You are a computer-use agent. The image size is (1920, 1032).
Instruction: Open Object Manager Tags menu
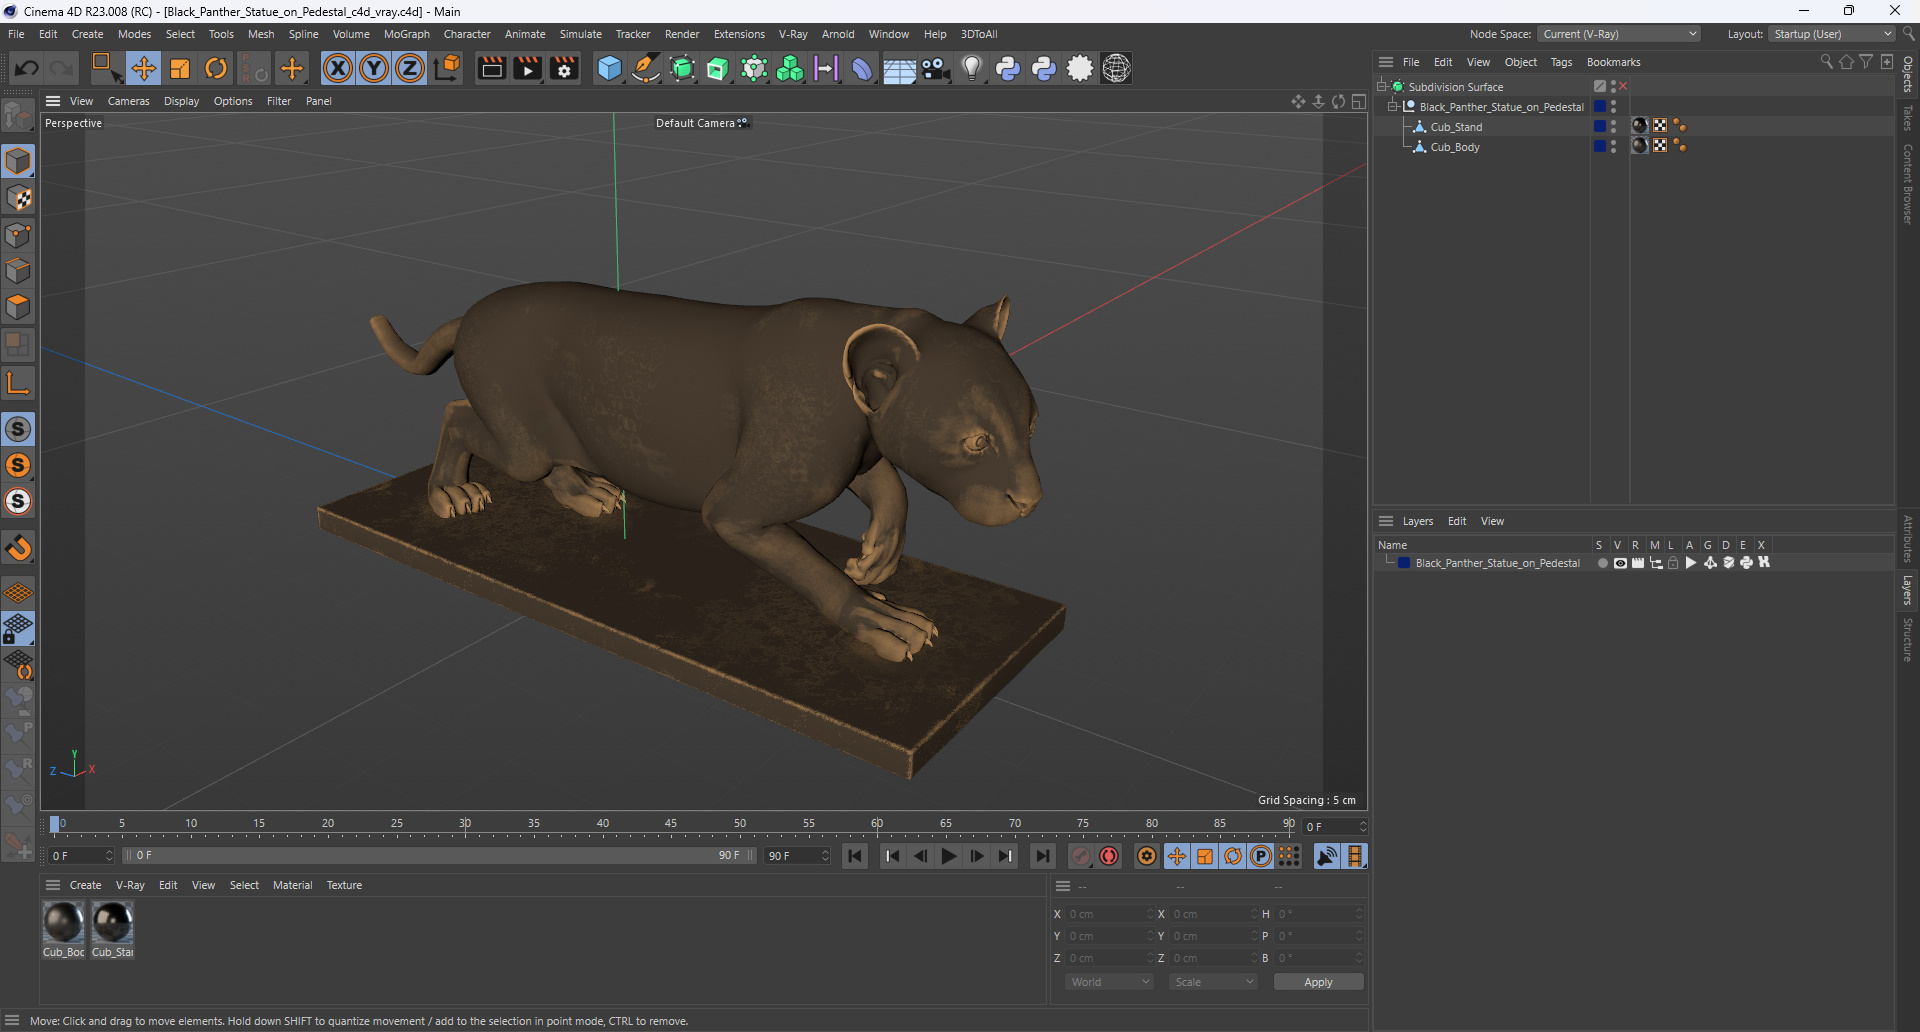coord(1561,62)
